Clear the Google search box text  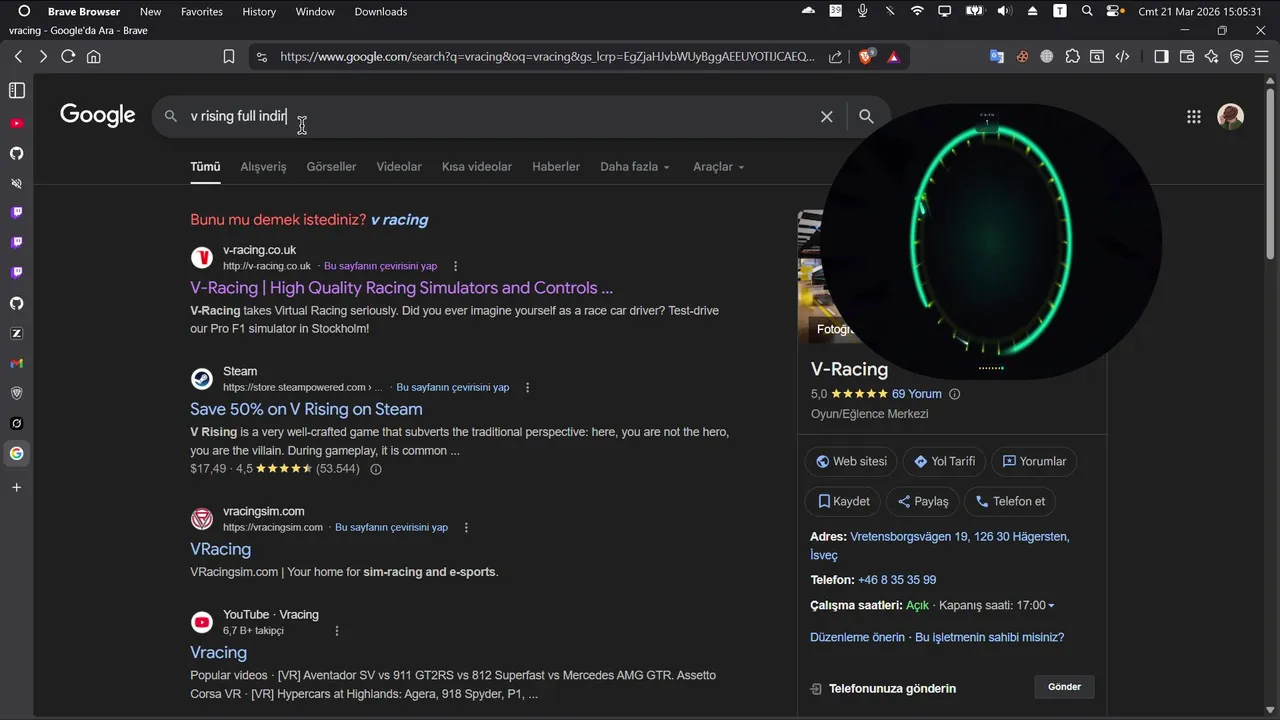(x=827, y=117)
